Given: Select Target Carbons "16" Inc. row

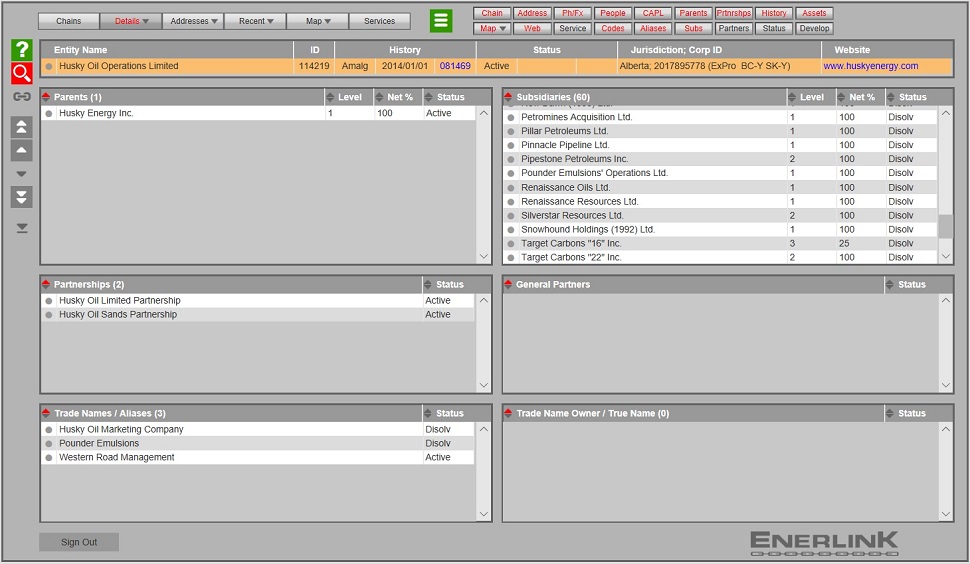Looking at the screenshot, I should tap(721, 244).
